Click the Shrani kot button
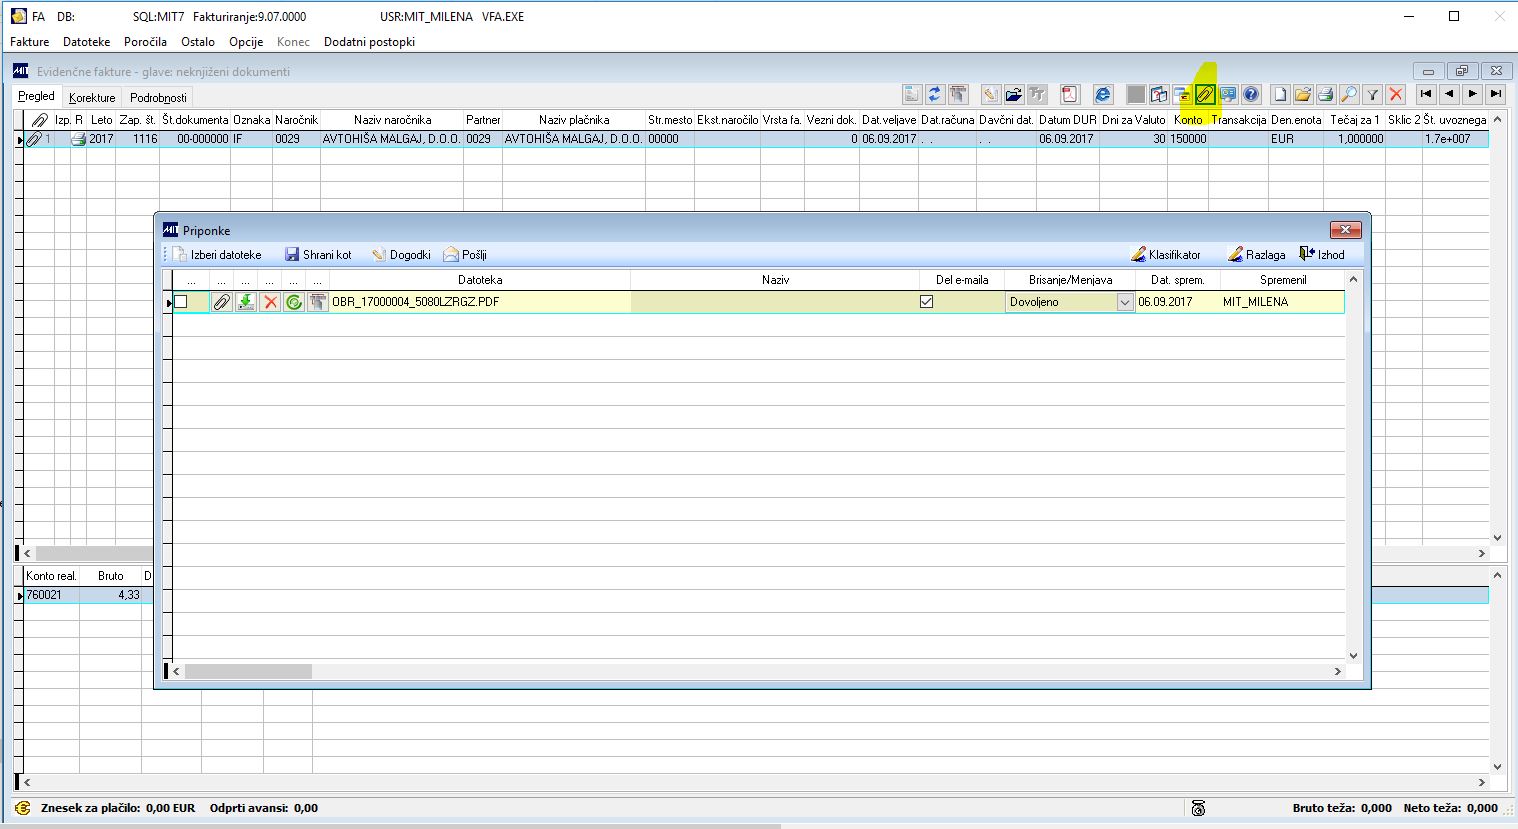Screen dimensions: 1518x829 click(318, 255)
